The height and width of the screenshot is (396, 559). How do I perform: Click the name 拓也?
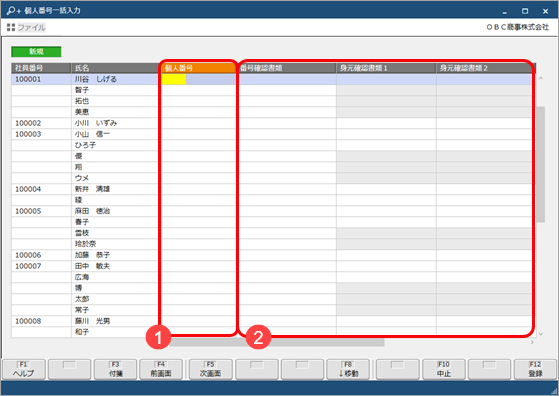[82, 101]
